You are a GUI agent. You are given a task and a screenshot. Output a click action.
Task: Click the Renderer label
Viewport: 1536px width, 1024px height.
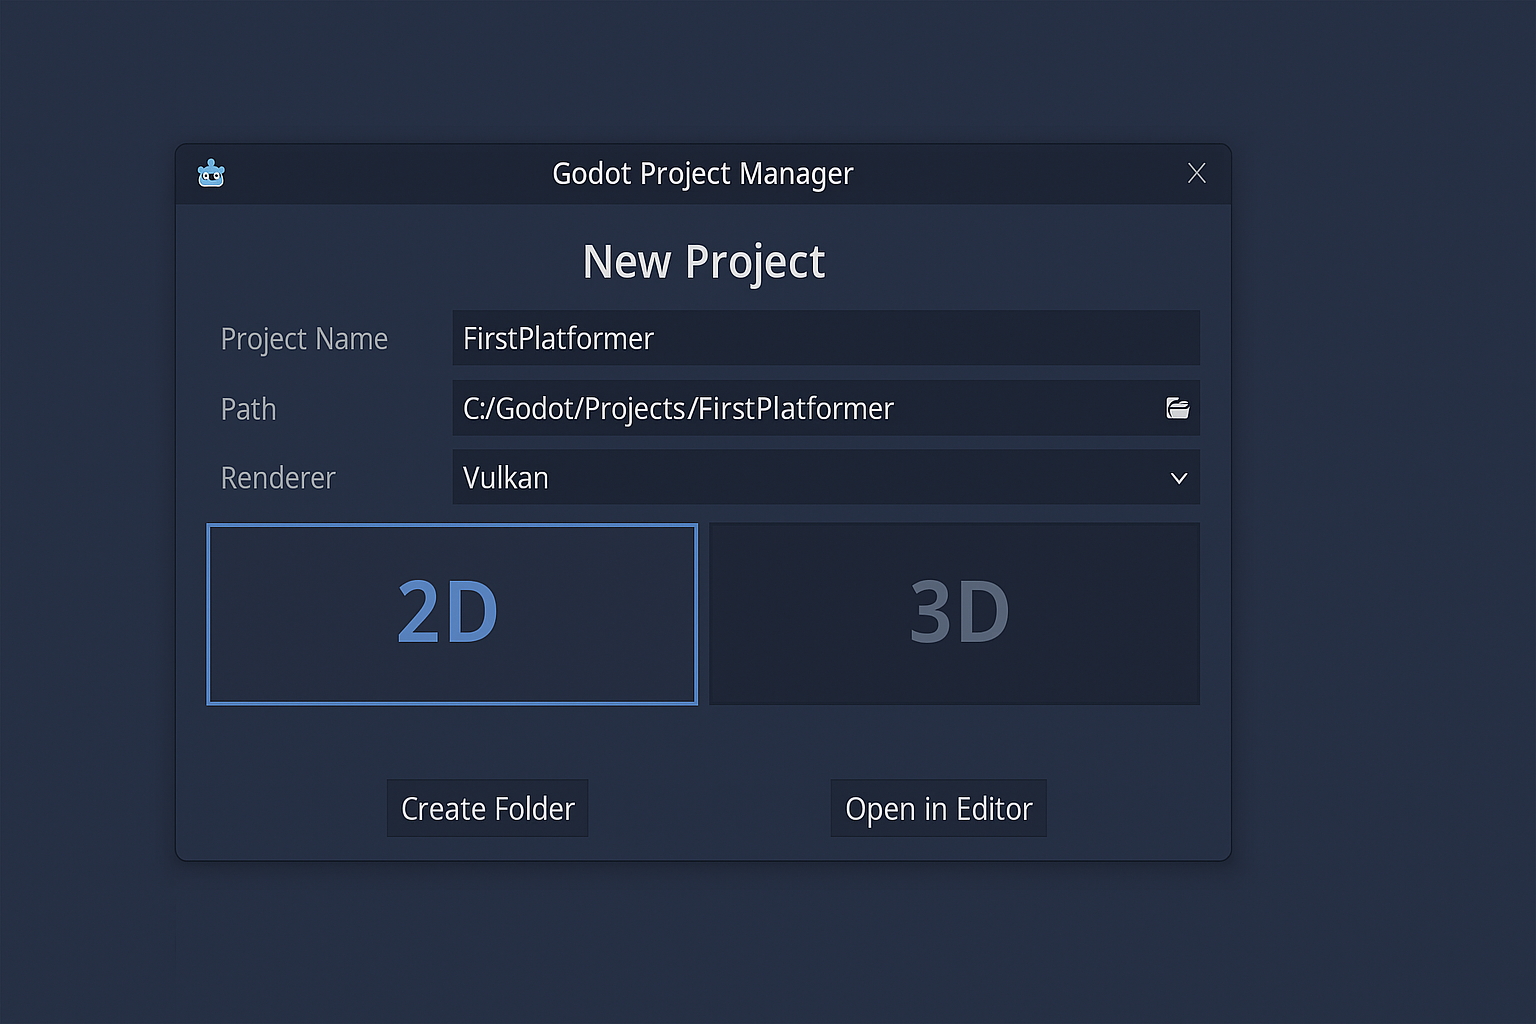click(x=278, y=477)
